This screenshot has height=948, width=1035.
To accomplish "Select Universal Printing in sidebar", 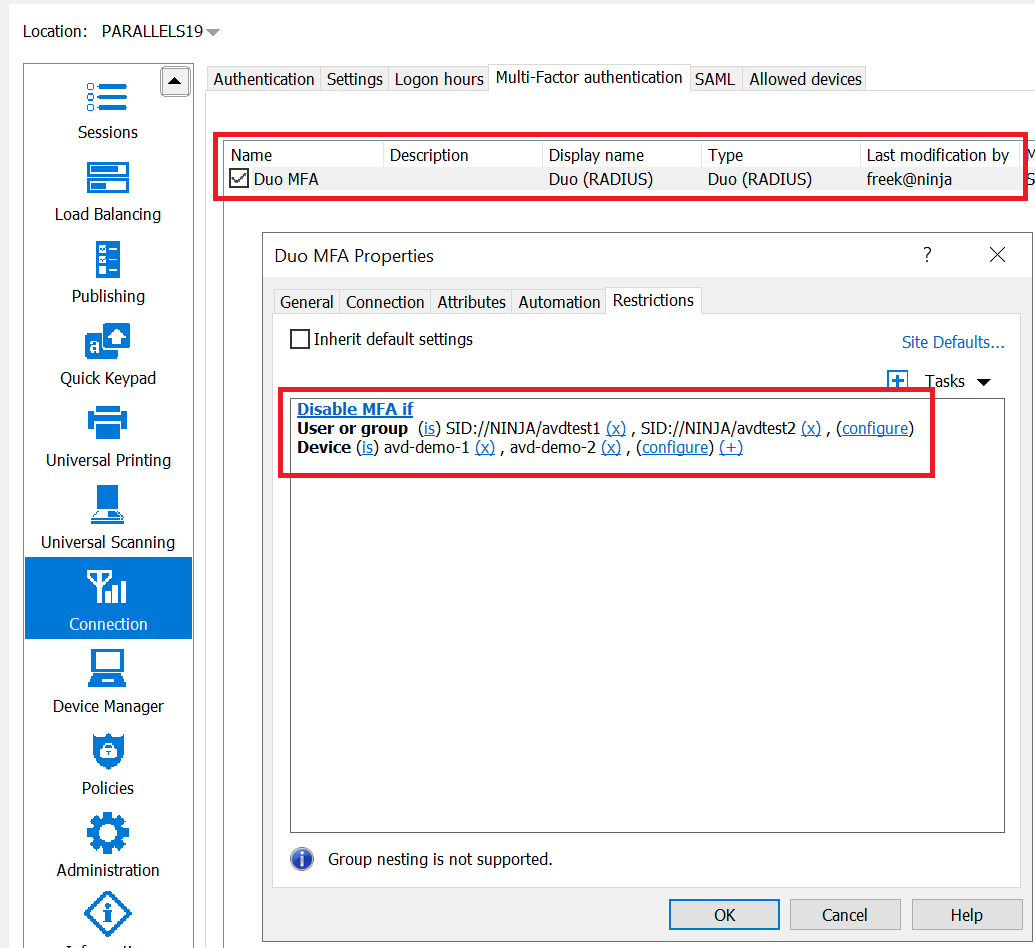I will point(108,437).
